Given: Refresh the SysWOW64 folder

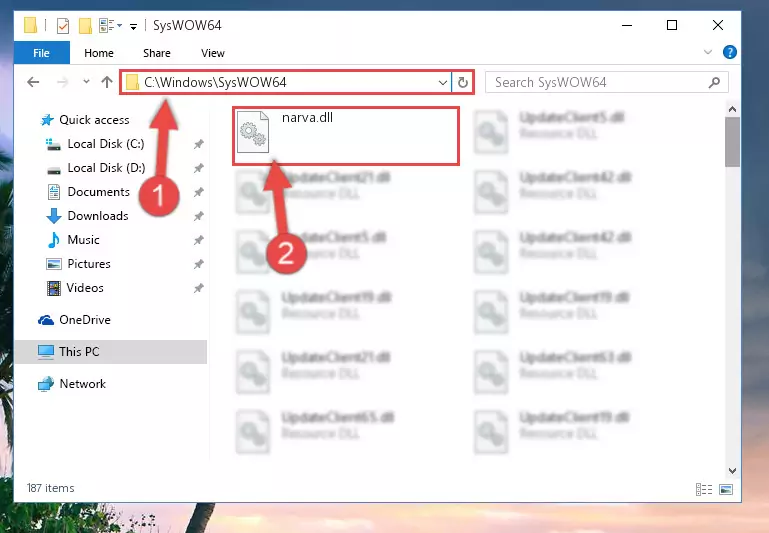Looking at the screenshot, I should coord(462,82).
